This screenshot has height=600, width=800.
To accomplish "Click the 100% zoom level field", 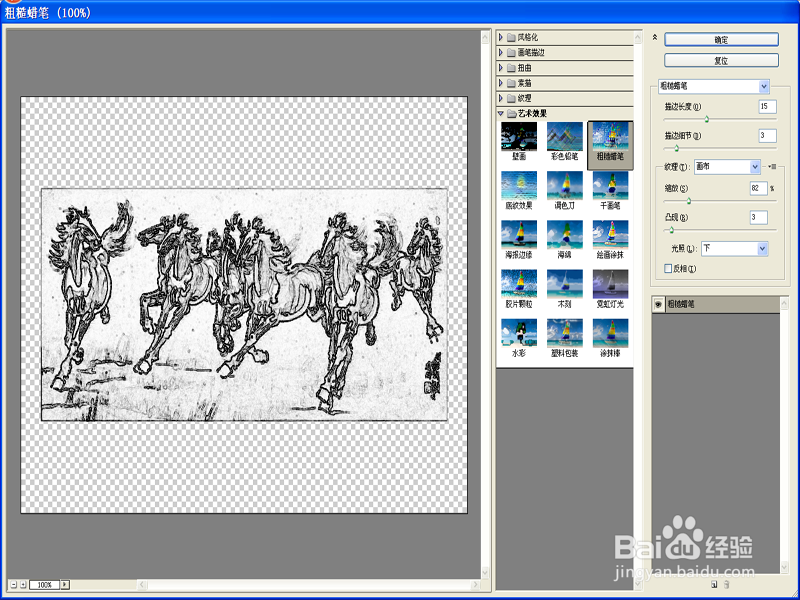I will (x=45, y=585).
